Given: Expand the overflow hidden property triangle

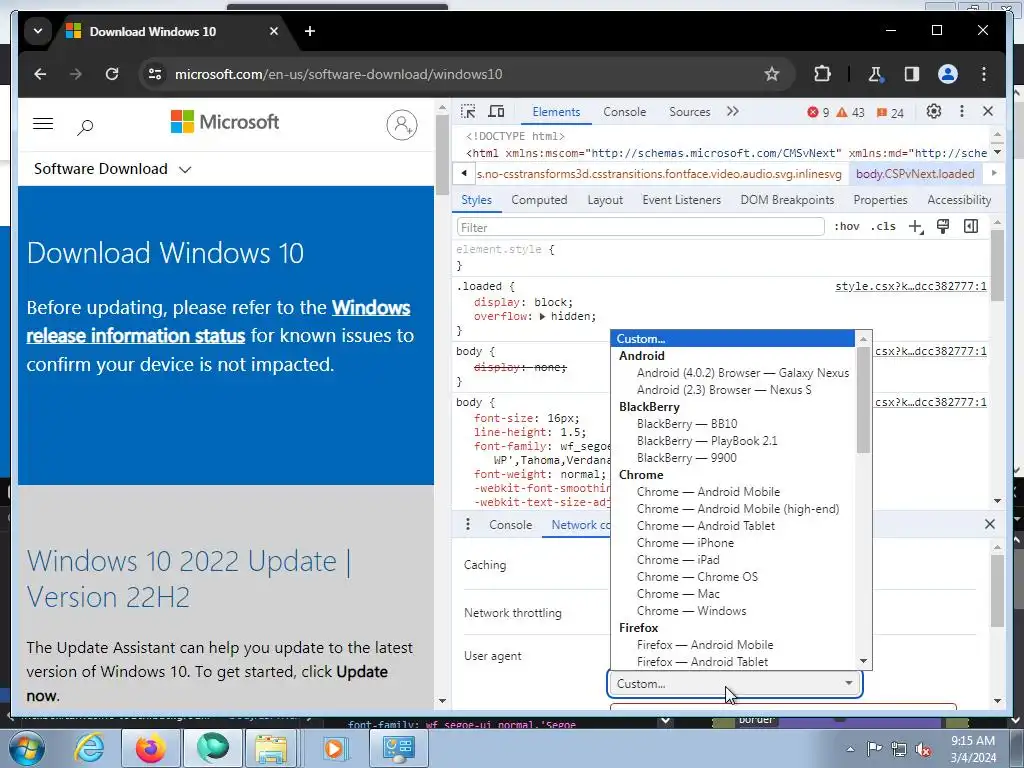Looking at the screenshot, I should 542,317.
